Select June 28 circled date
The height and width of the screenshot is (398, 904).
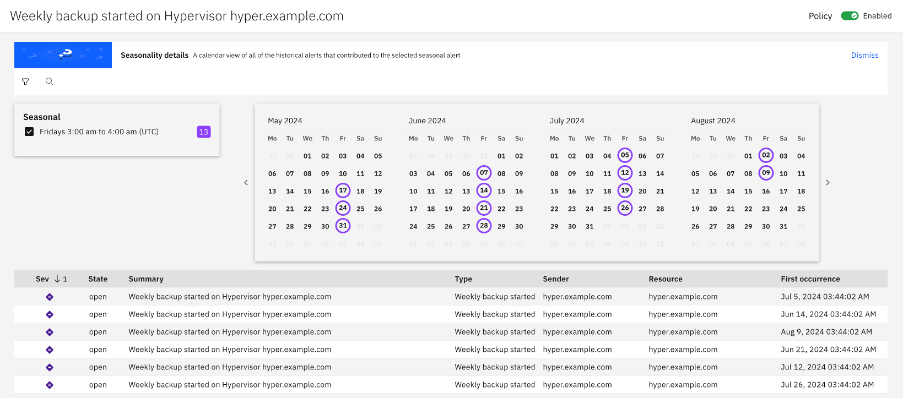pos(484,226)
